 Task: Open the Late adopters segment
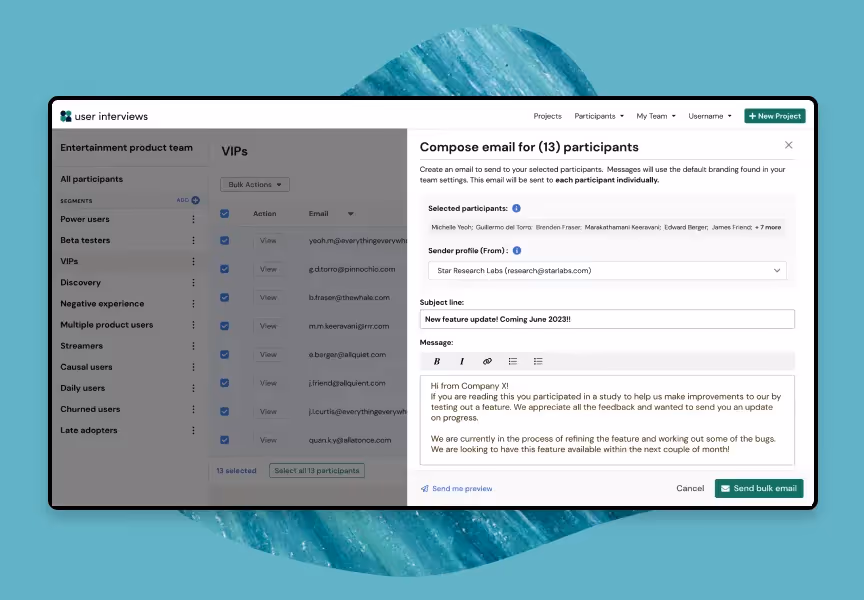pyautogui.click(x=89, y=430)
